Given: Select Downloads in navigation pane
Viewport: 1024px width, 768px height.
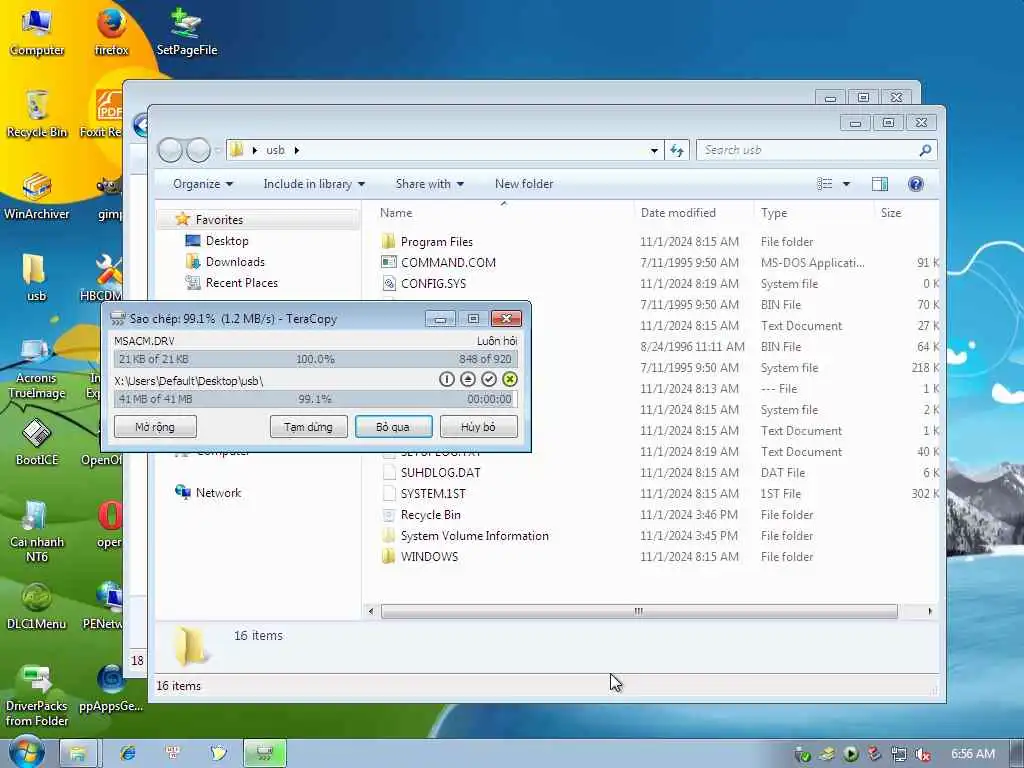Looking at the screenshot, I should 235,262.
